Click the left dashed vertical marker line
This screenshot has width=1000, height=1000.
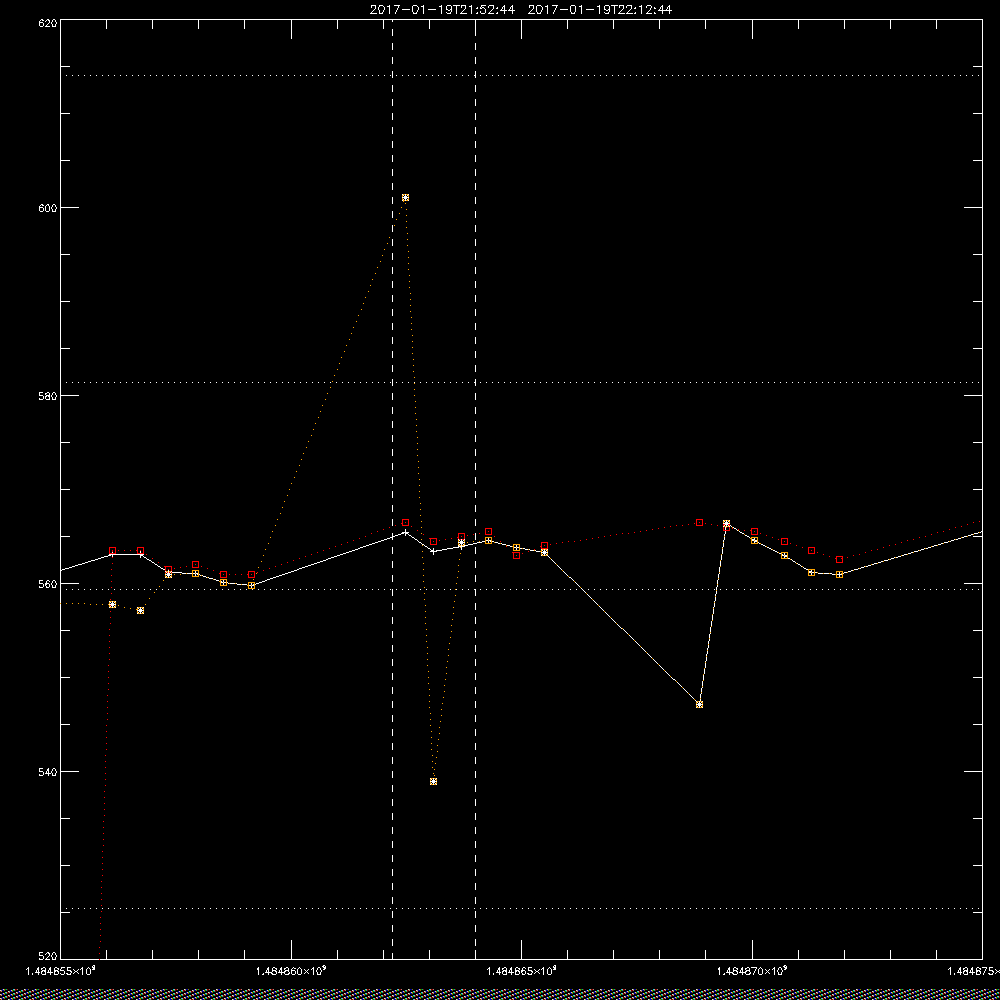(x=392, y=488)
